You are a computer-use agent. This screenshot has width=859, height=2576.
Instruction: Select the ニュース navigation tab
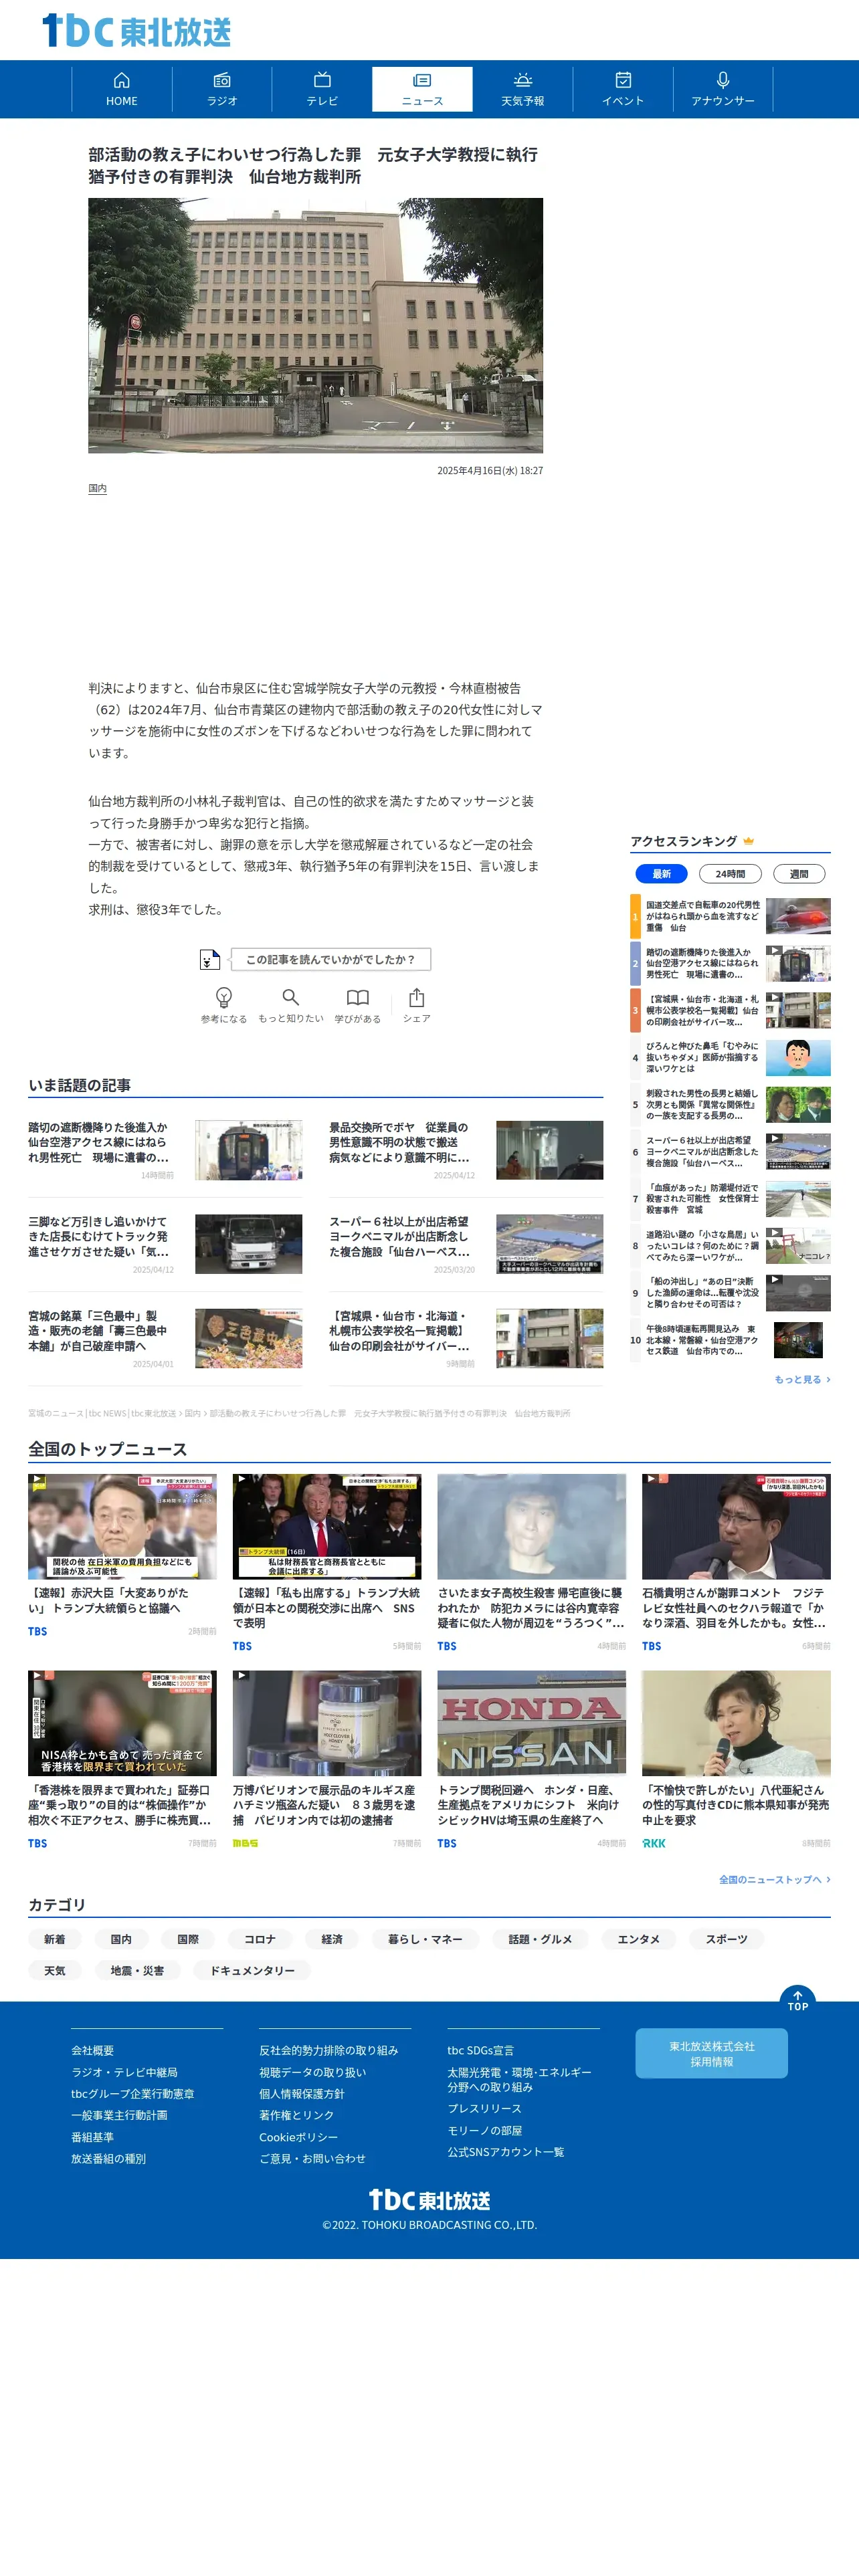coord(422,89)
